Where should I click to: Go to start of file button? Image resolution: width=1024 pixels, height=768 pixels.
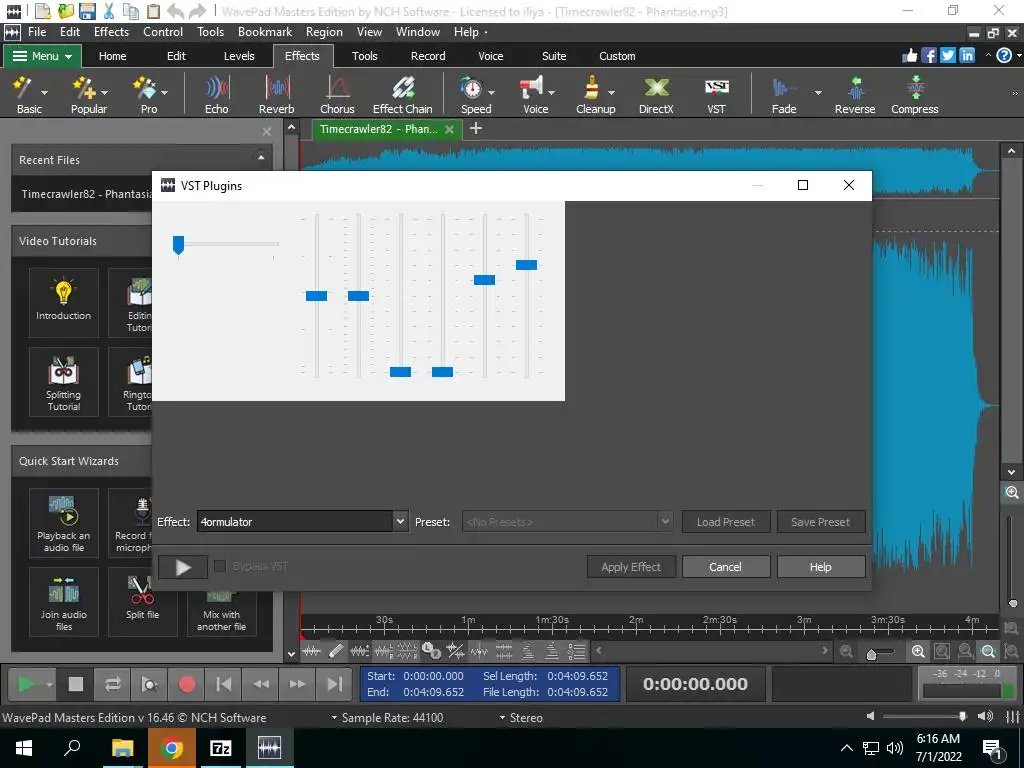pyautogui.click(x=223, y=684)
